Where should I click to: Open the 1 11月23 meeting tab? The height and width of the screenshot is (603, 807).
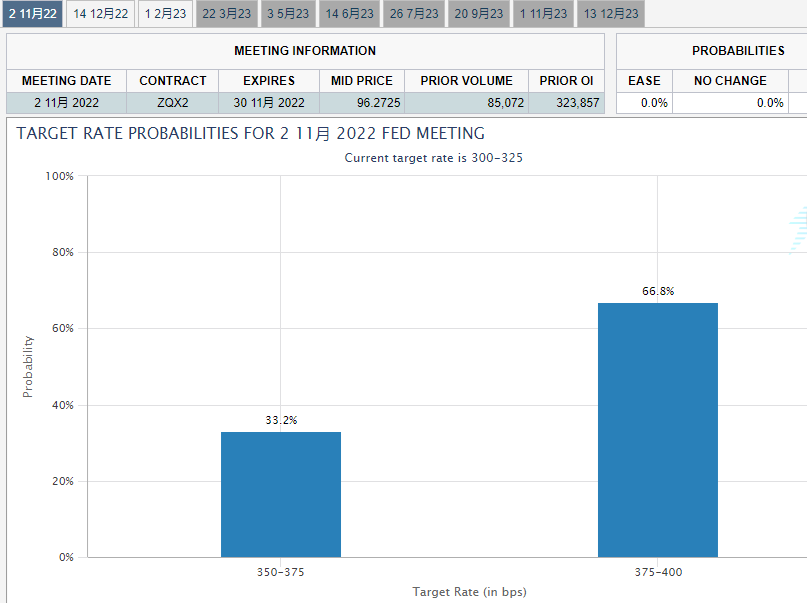pos(544,14)
